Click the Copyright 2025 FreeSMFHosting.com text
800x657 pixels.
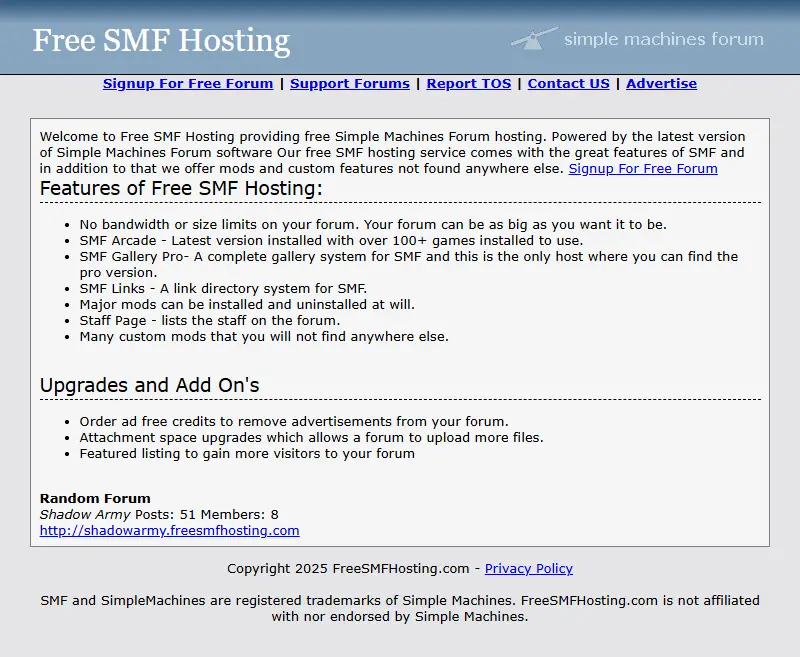tap(348, 568)
